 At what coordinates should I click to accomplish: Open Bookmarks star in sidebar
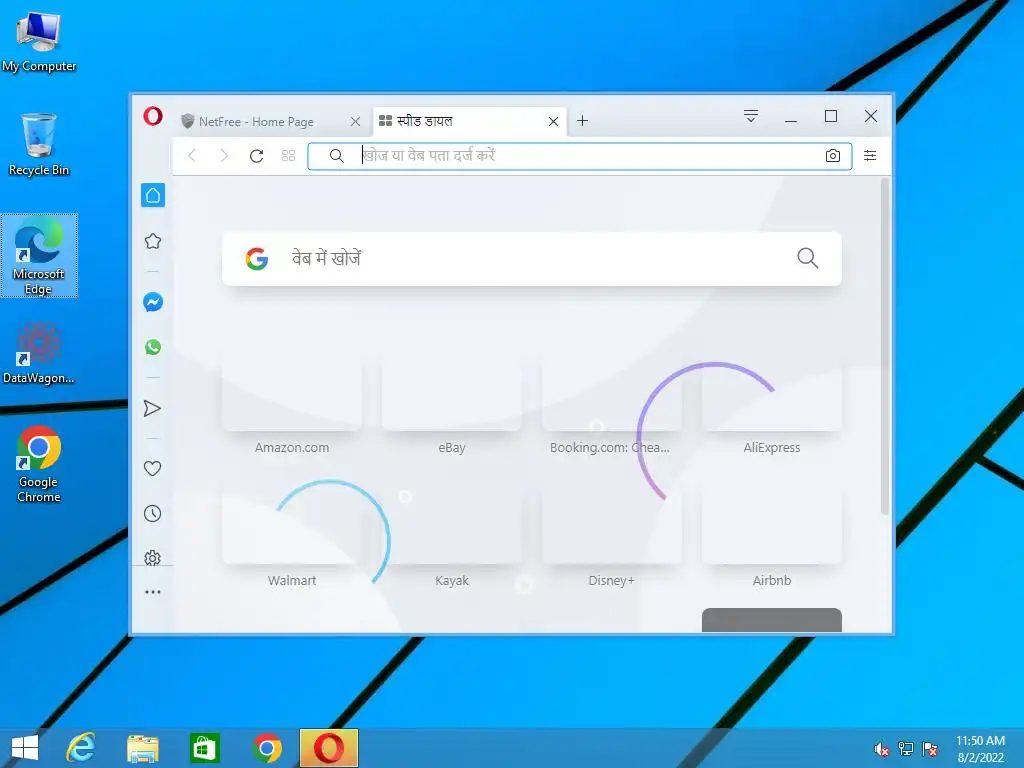(153, 241)
